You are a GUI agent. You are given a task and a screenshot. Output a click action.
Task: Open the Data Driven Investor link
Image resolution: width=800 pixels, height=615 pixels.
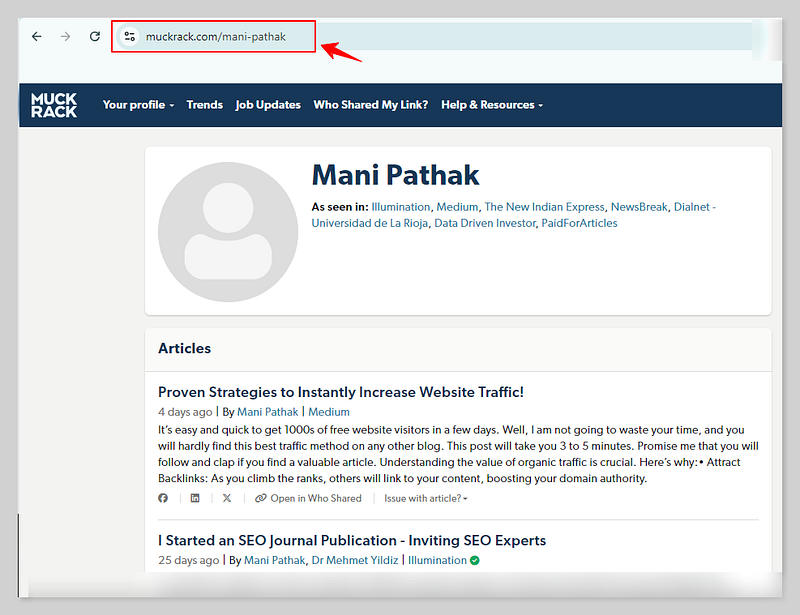[x=485, y=223]
